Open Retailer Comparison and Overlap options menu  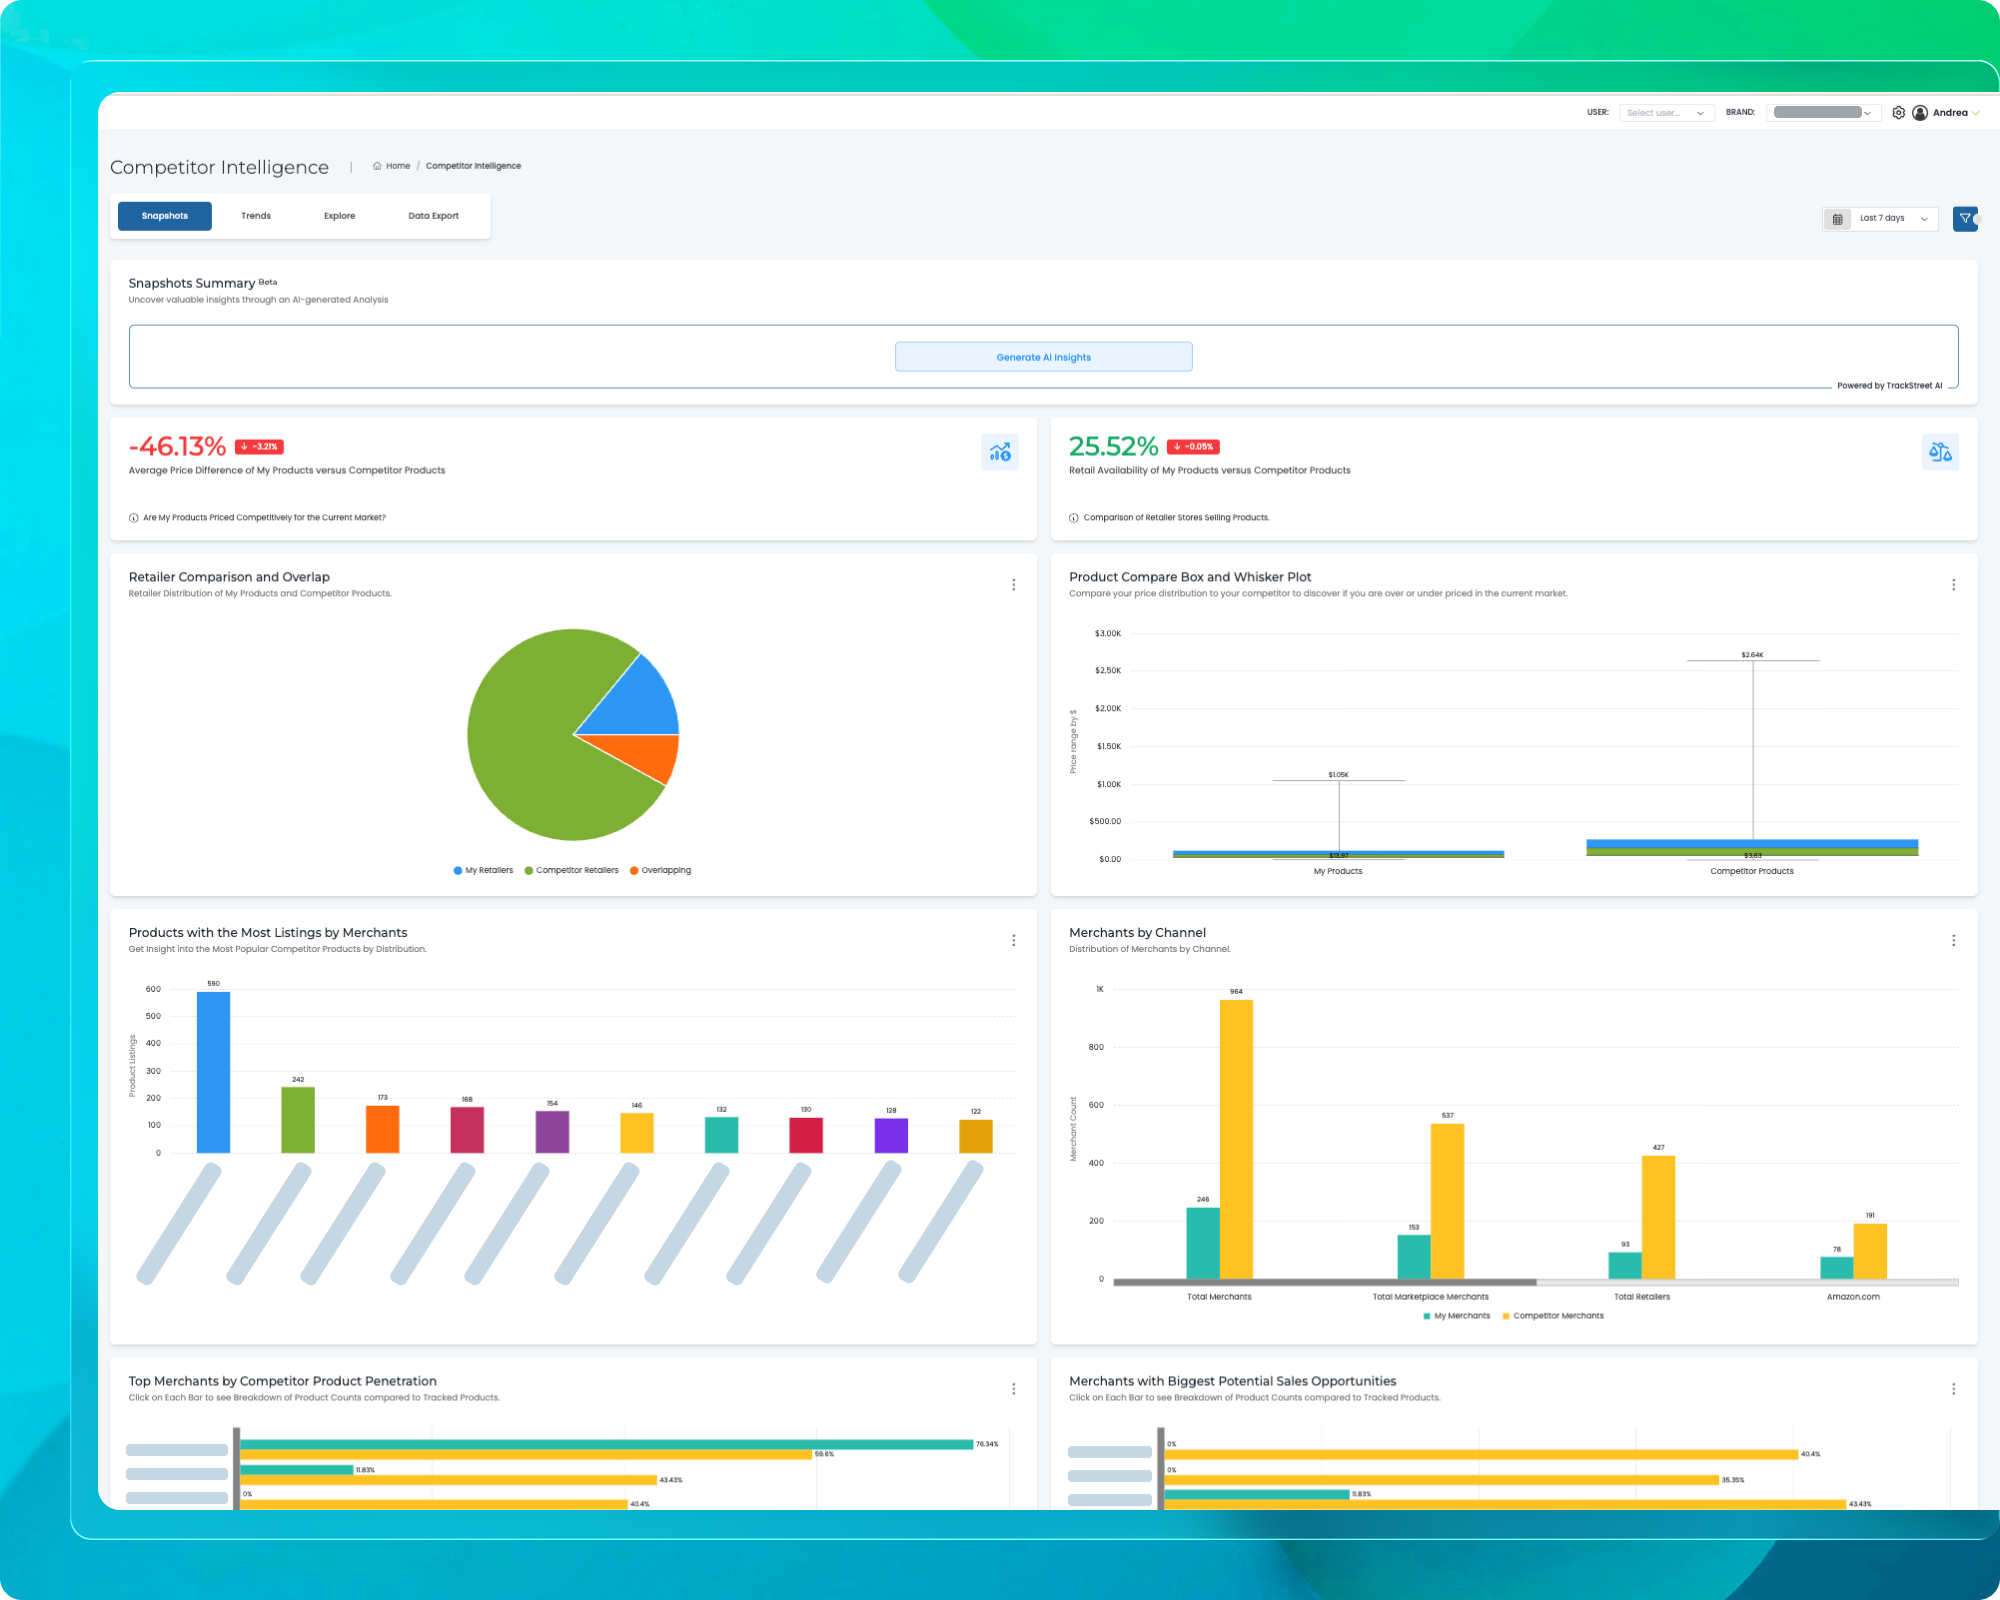1013,585
